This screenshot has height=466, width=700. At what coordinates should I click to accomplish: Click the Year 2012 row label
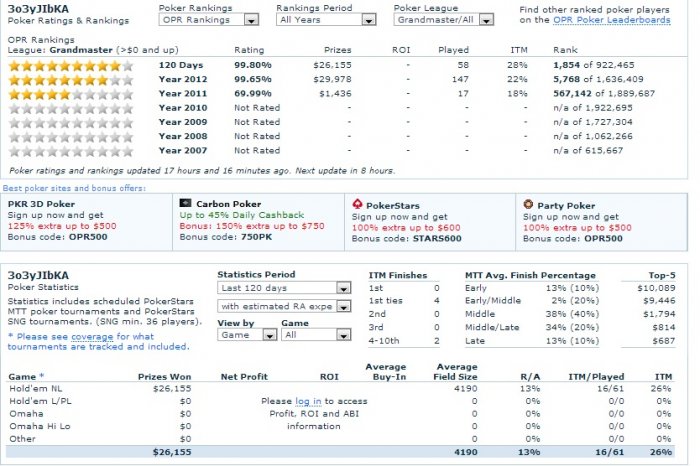coord(183,79)
